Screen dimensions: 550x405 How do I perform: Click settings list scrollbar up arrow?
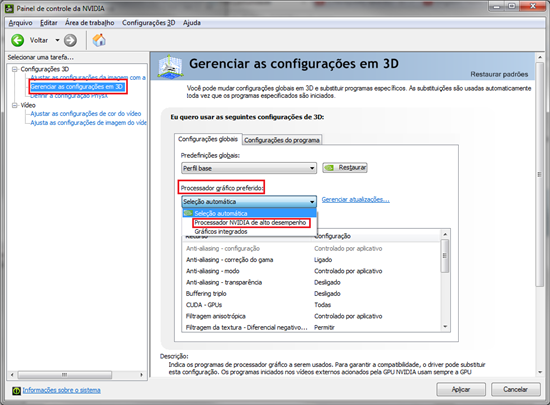tap(445, 234)
